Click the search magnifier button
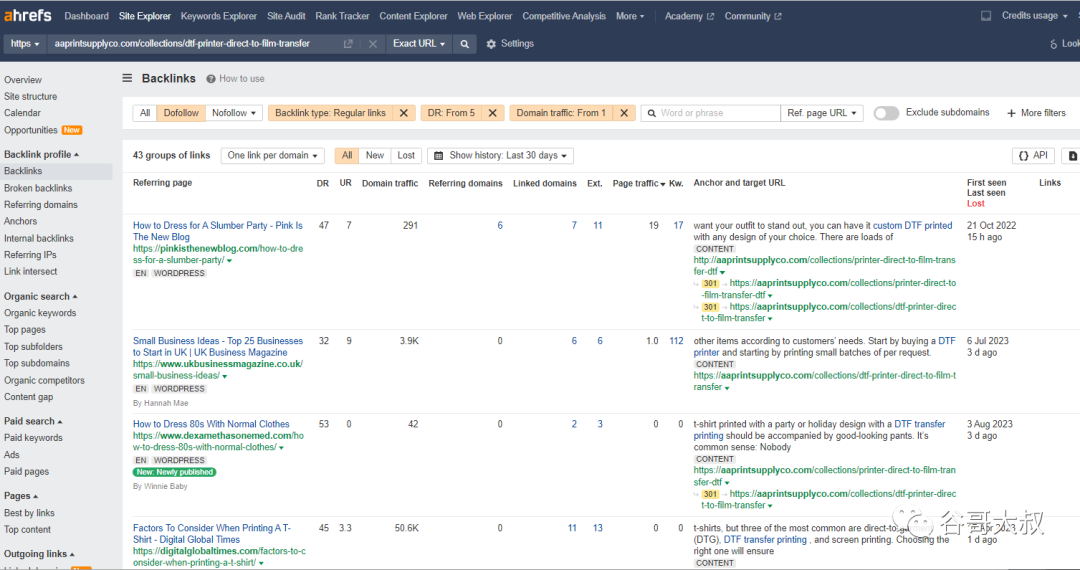 click(x=465, y=43)
